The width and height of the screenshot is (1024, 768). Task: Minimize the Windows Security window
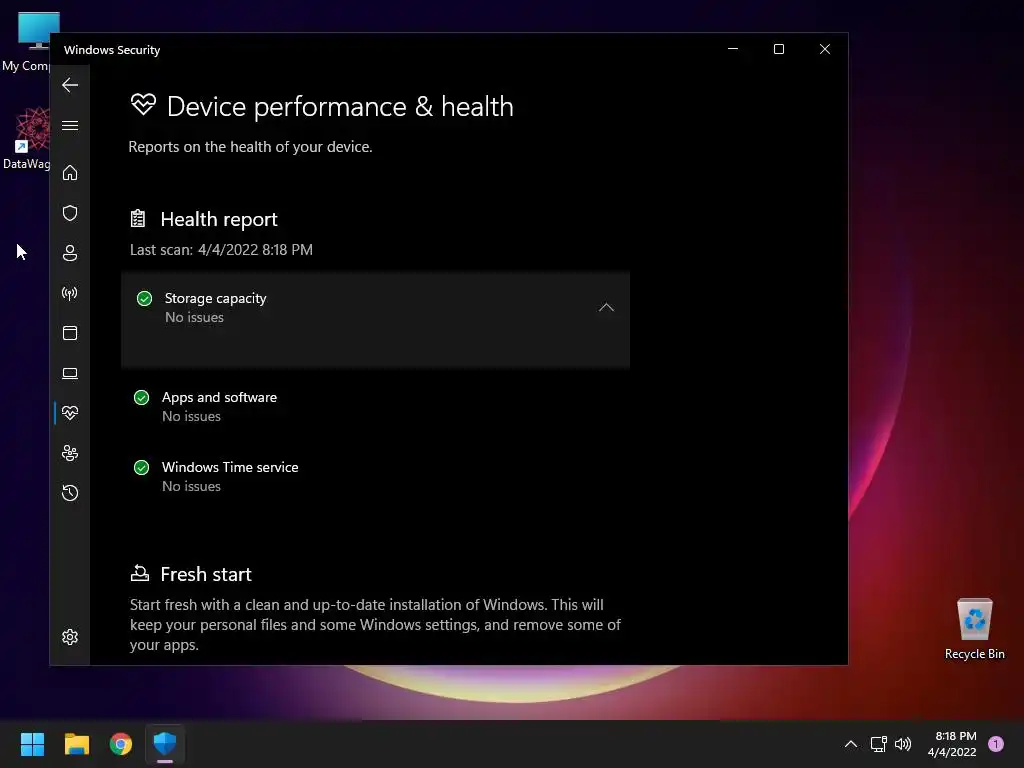point(733,49)
